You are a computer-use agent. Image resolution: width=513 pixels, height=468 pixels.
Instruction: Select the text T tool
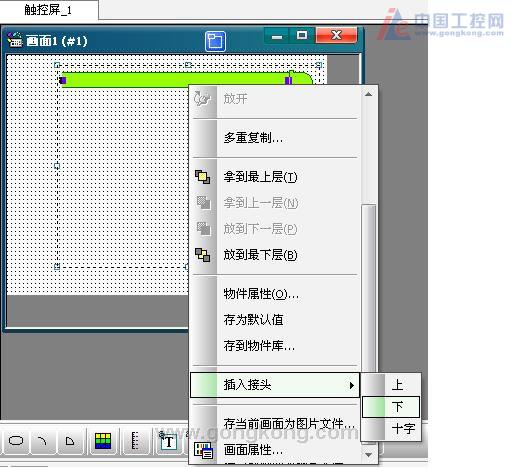click(168, 441)
